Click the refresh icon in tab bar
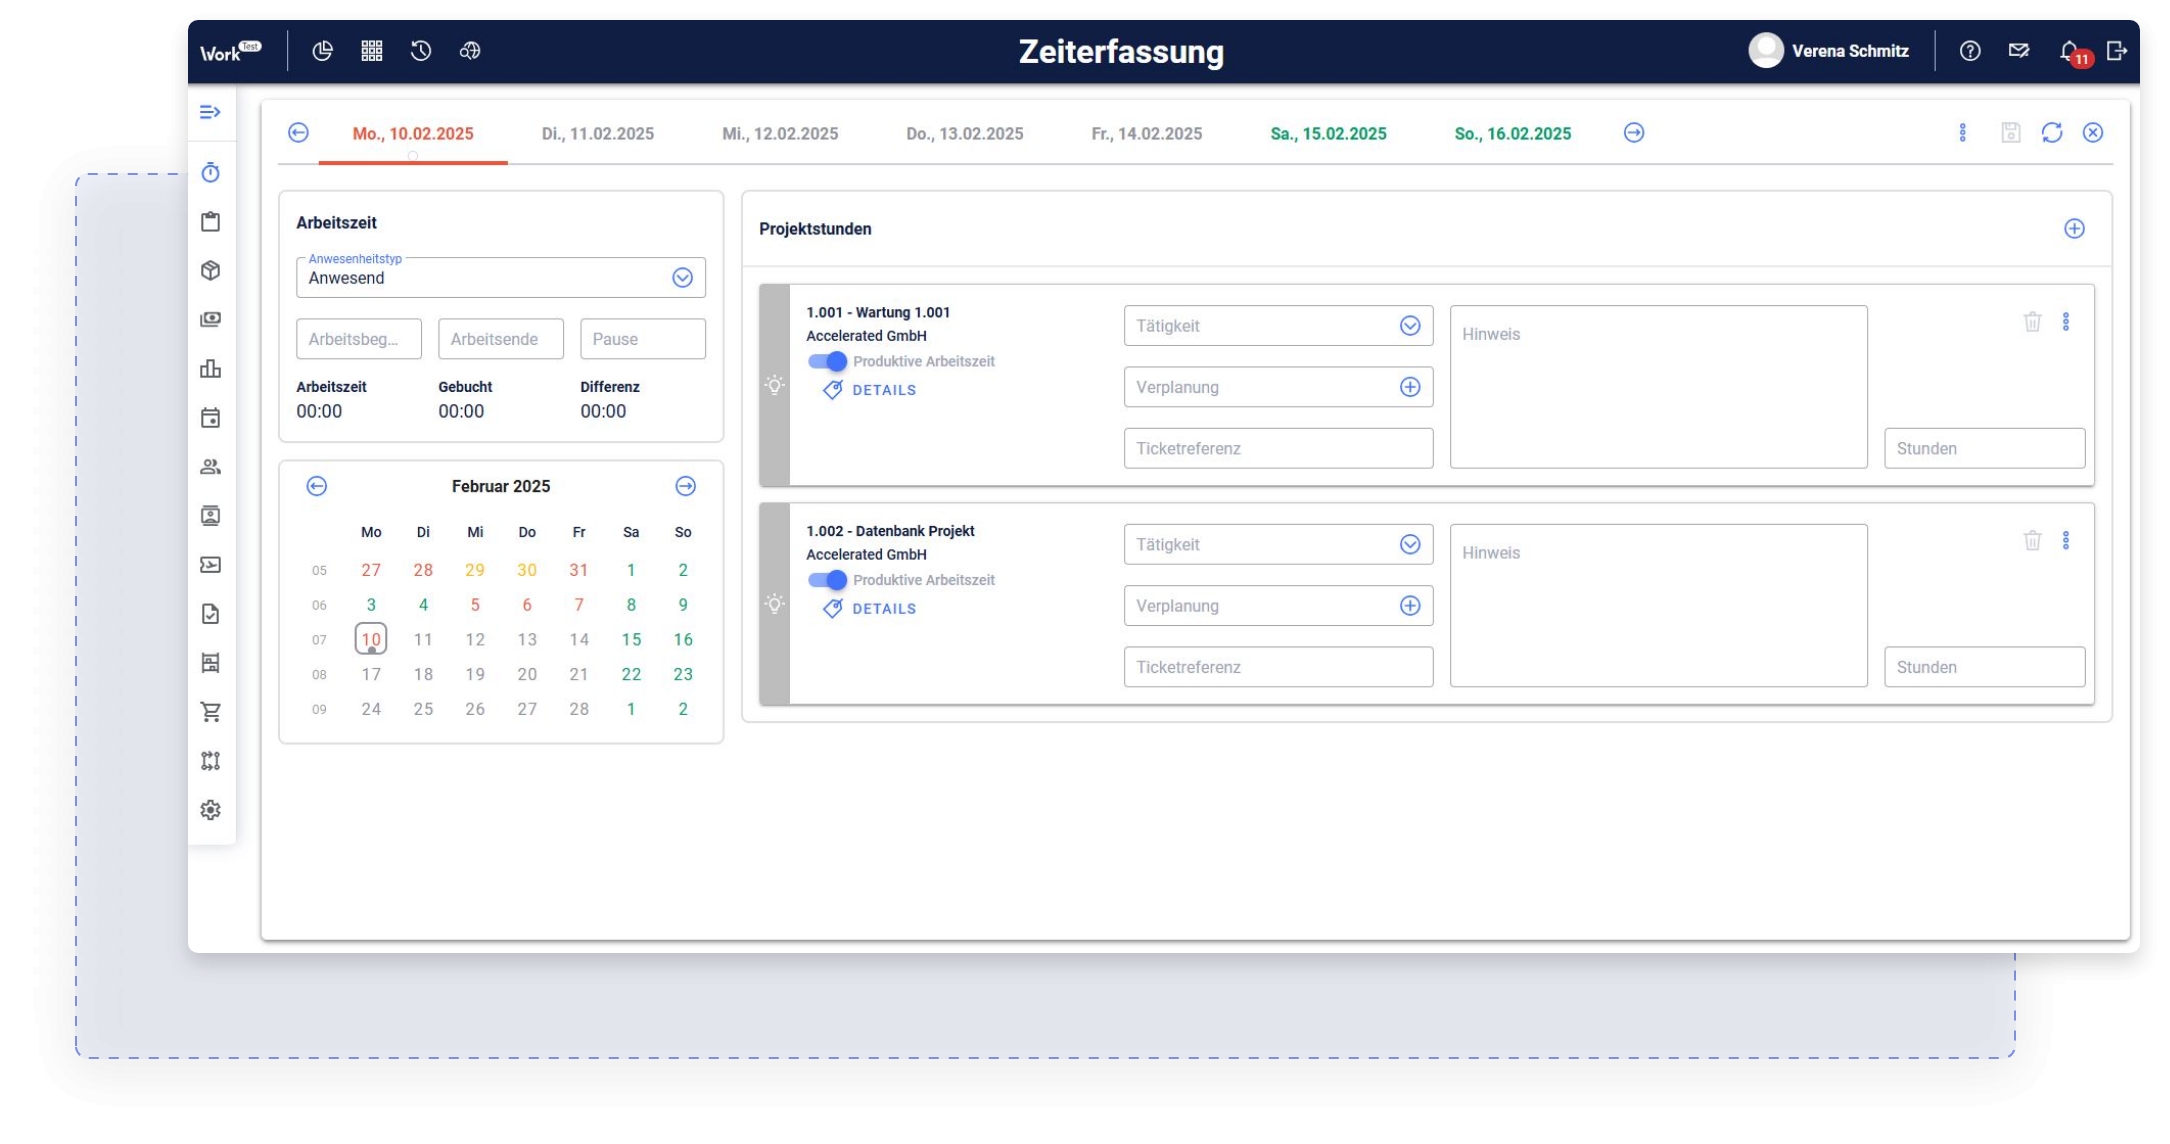This screenshot has width=2170, height=1144. [2052, 133]
